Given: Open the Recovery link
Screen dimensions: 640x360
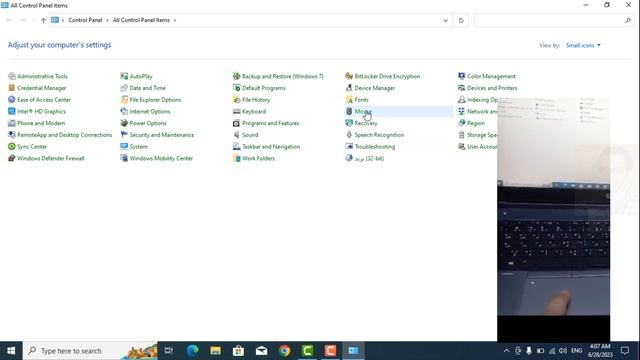Looking at the screenshot, I should [366, 123].
